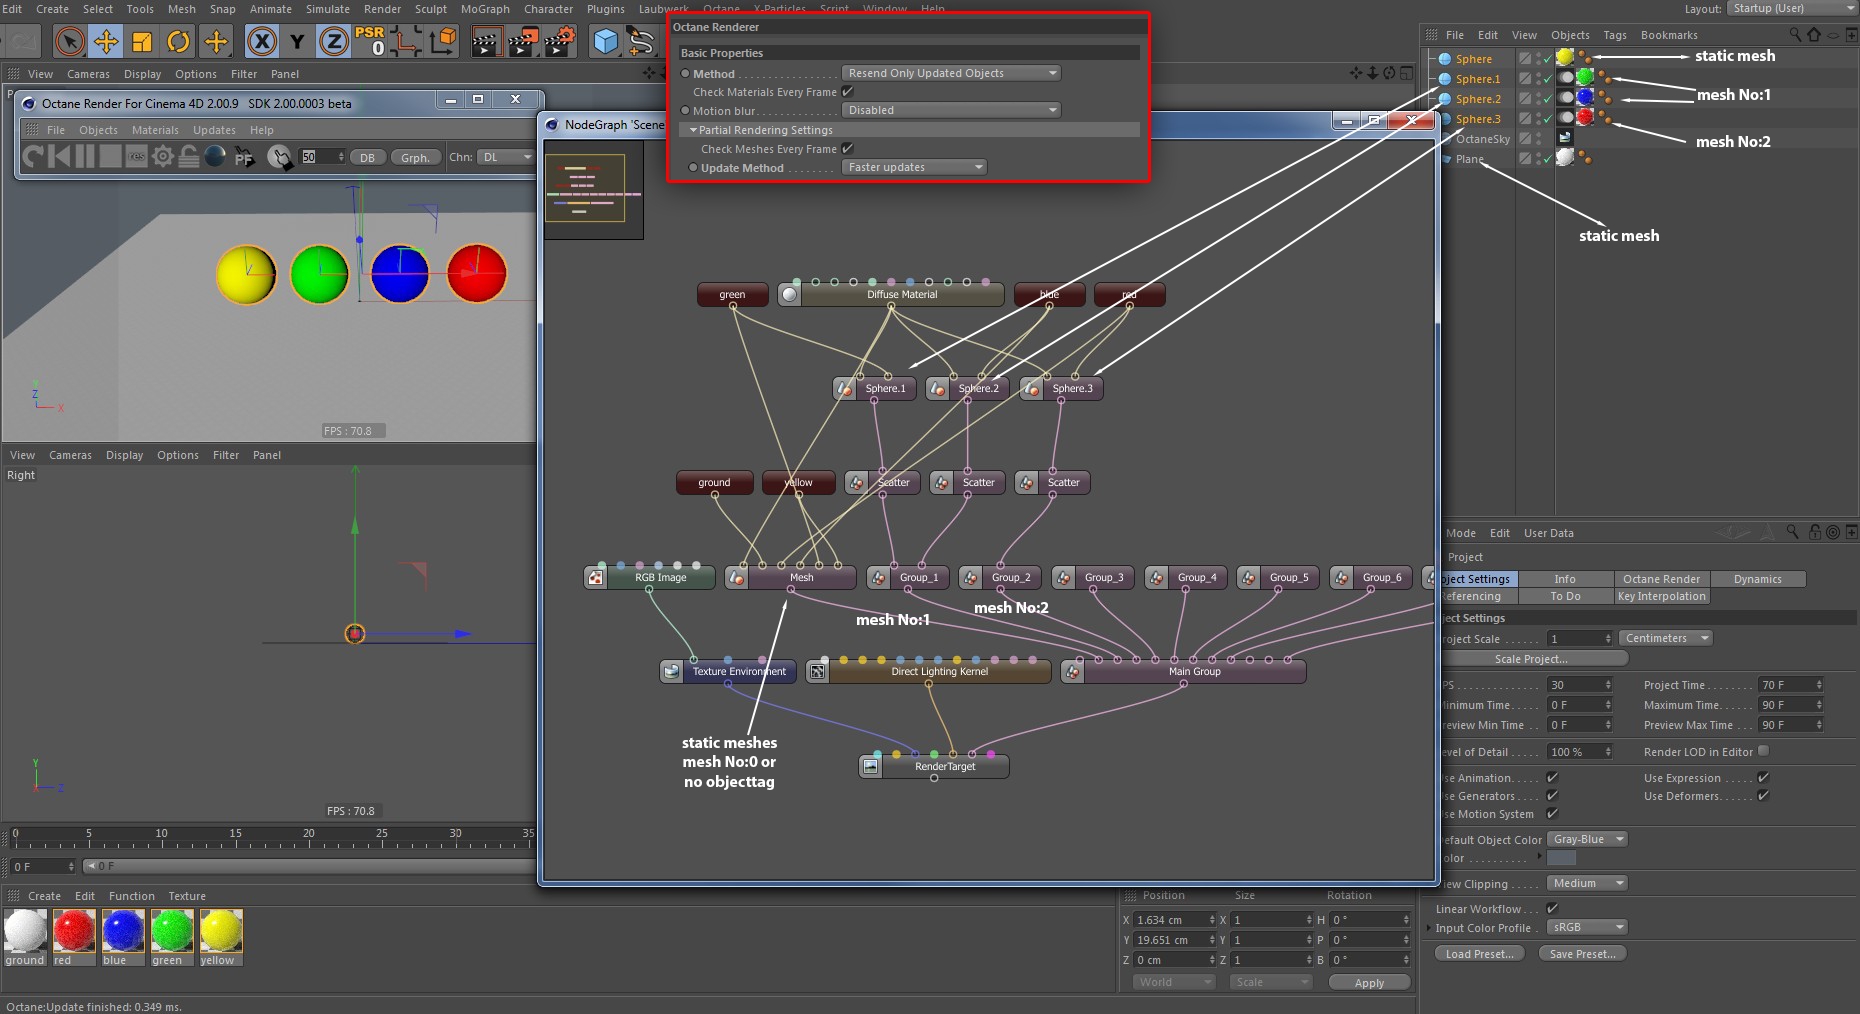Viewport: 1860px width, 1014px height.
Task: Uncheck Use Animation checkbox
Action: coord(1552,777)
